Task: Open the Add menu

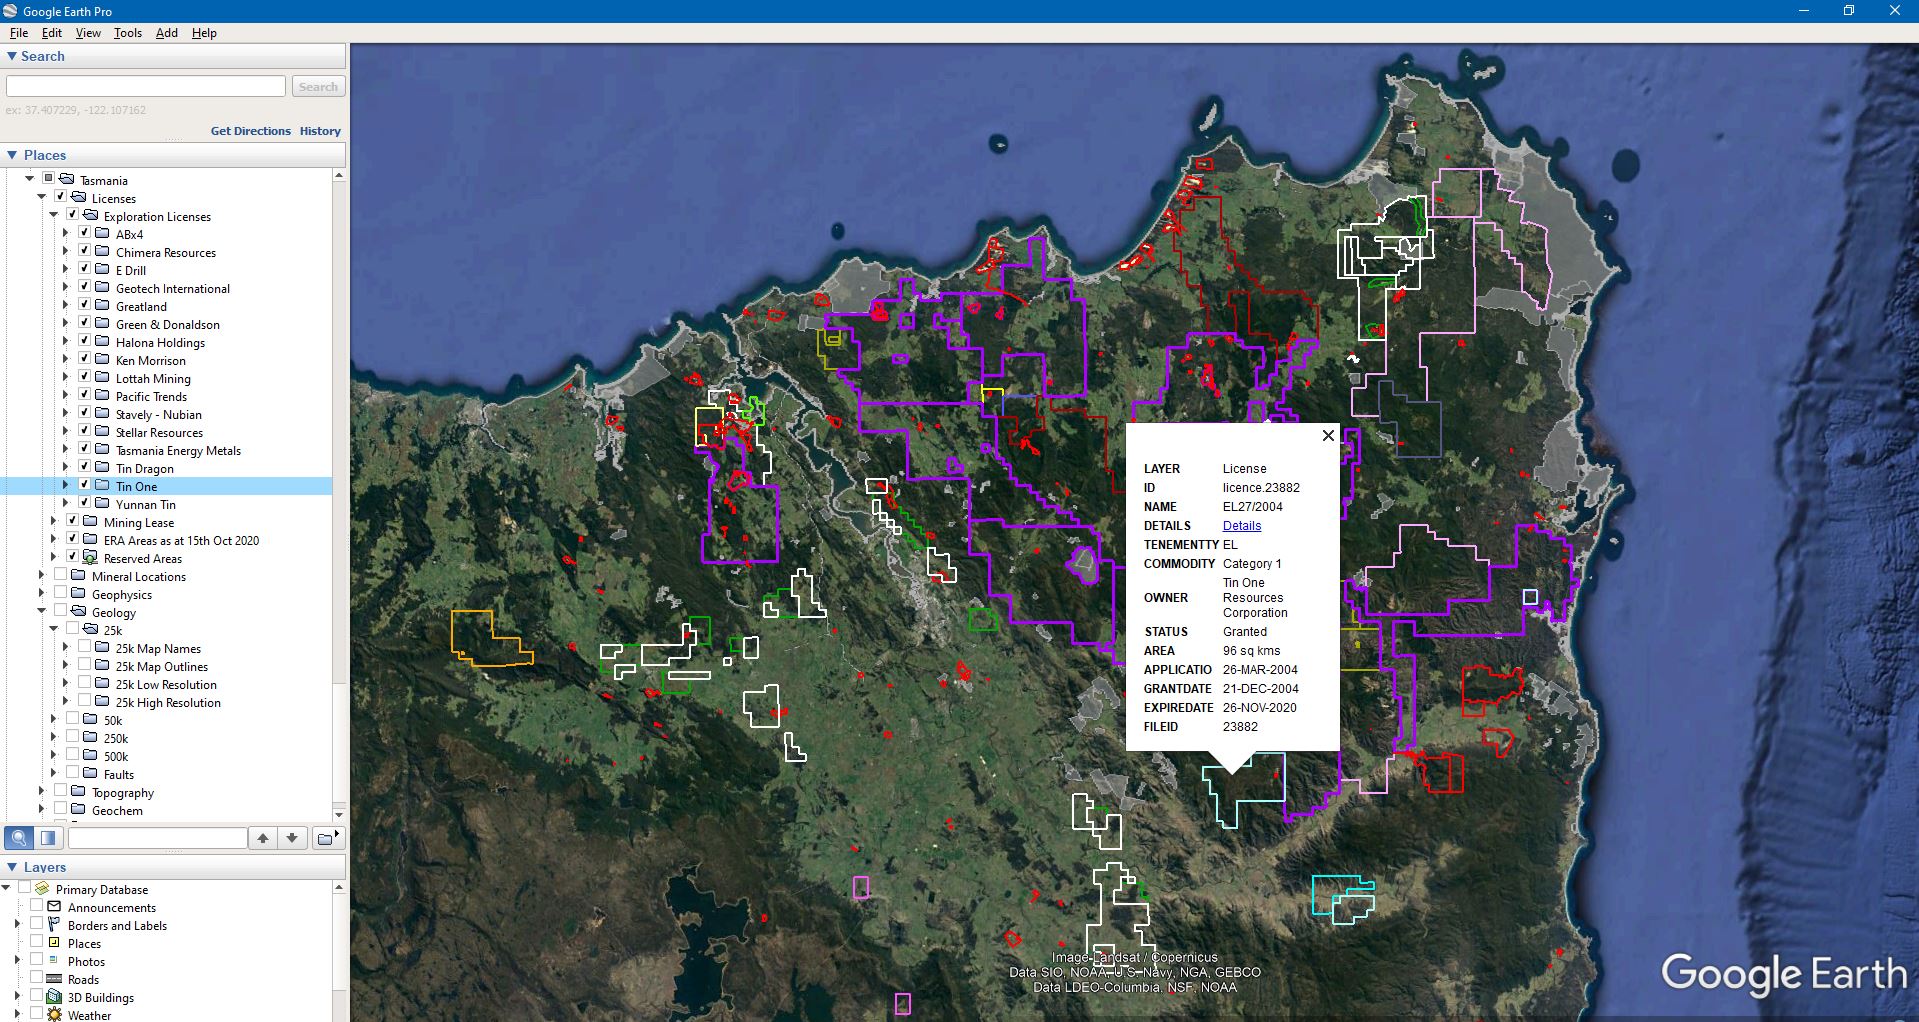Action: pos(167,33)
